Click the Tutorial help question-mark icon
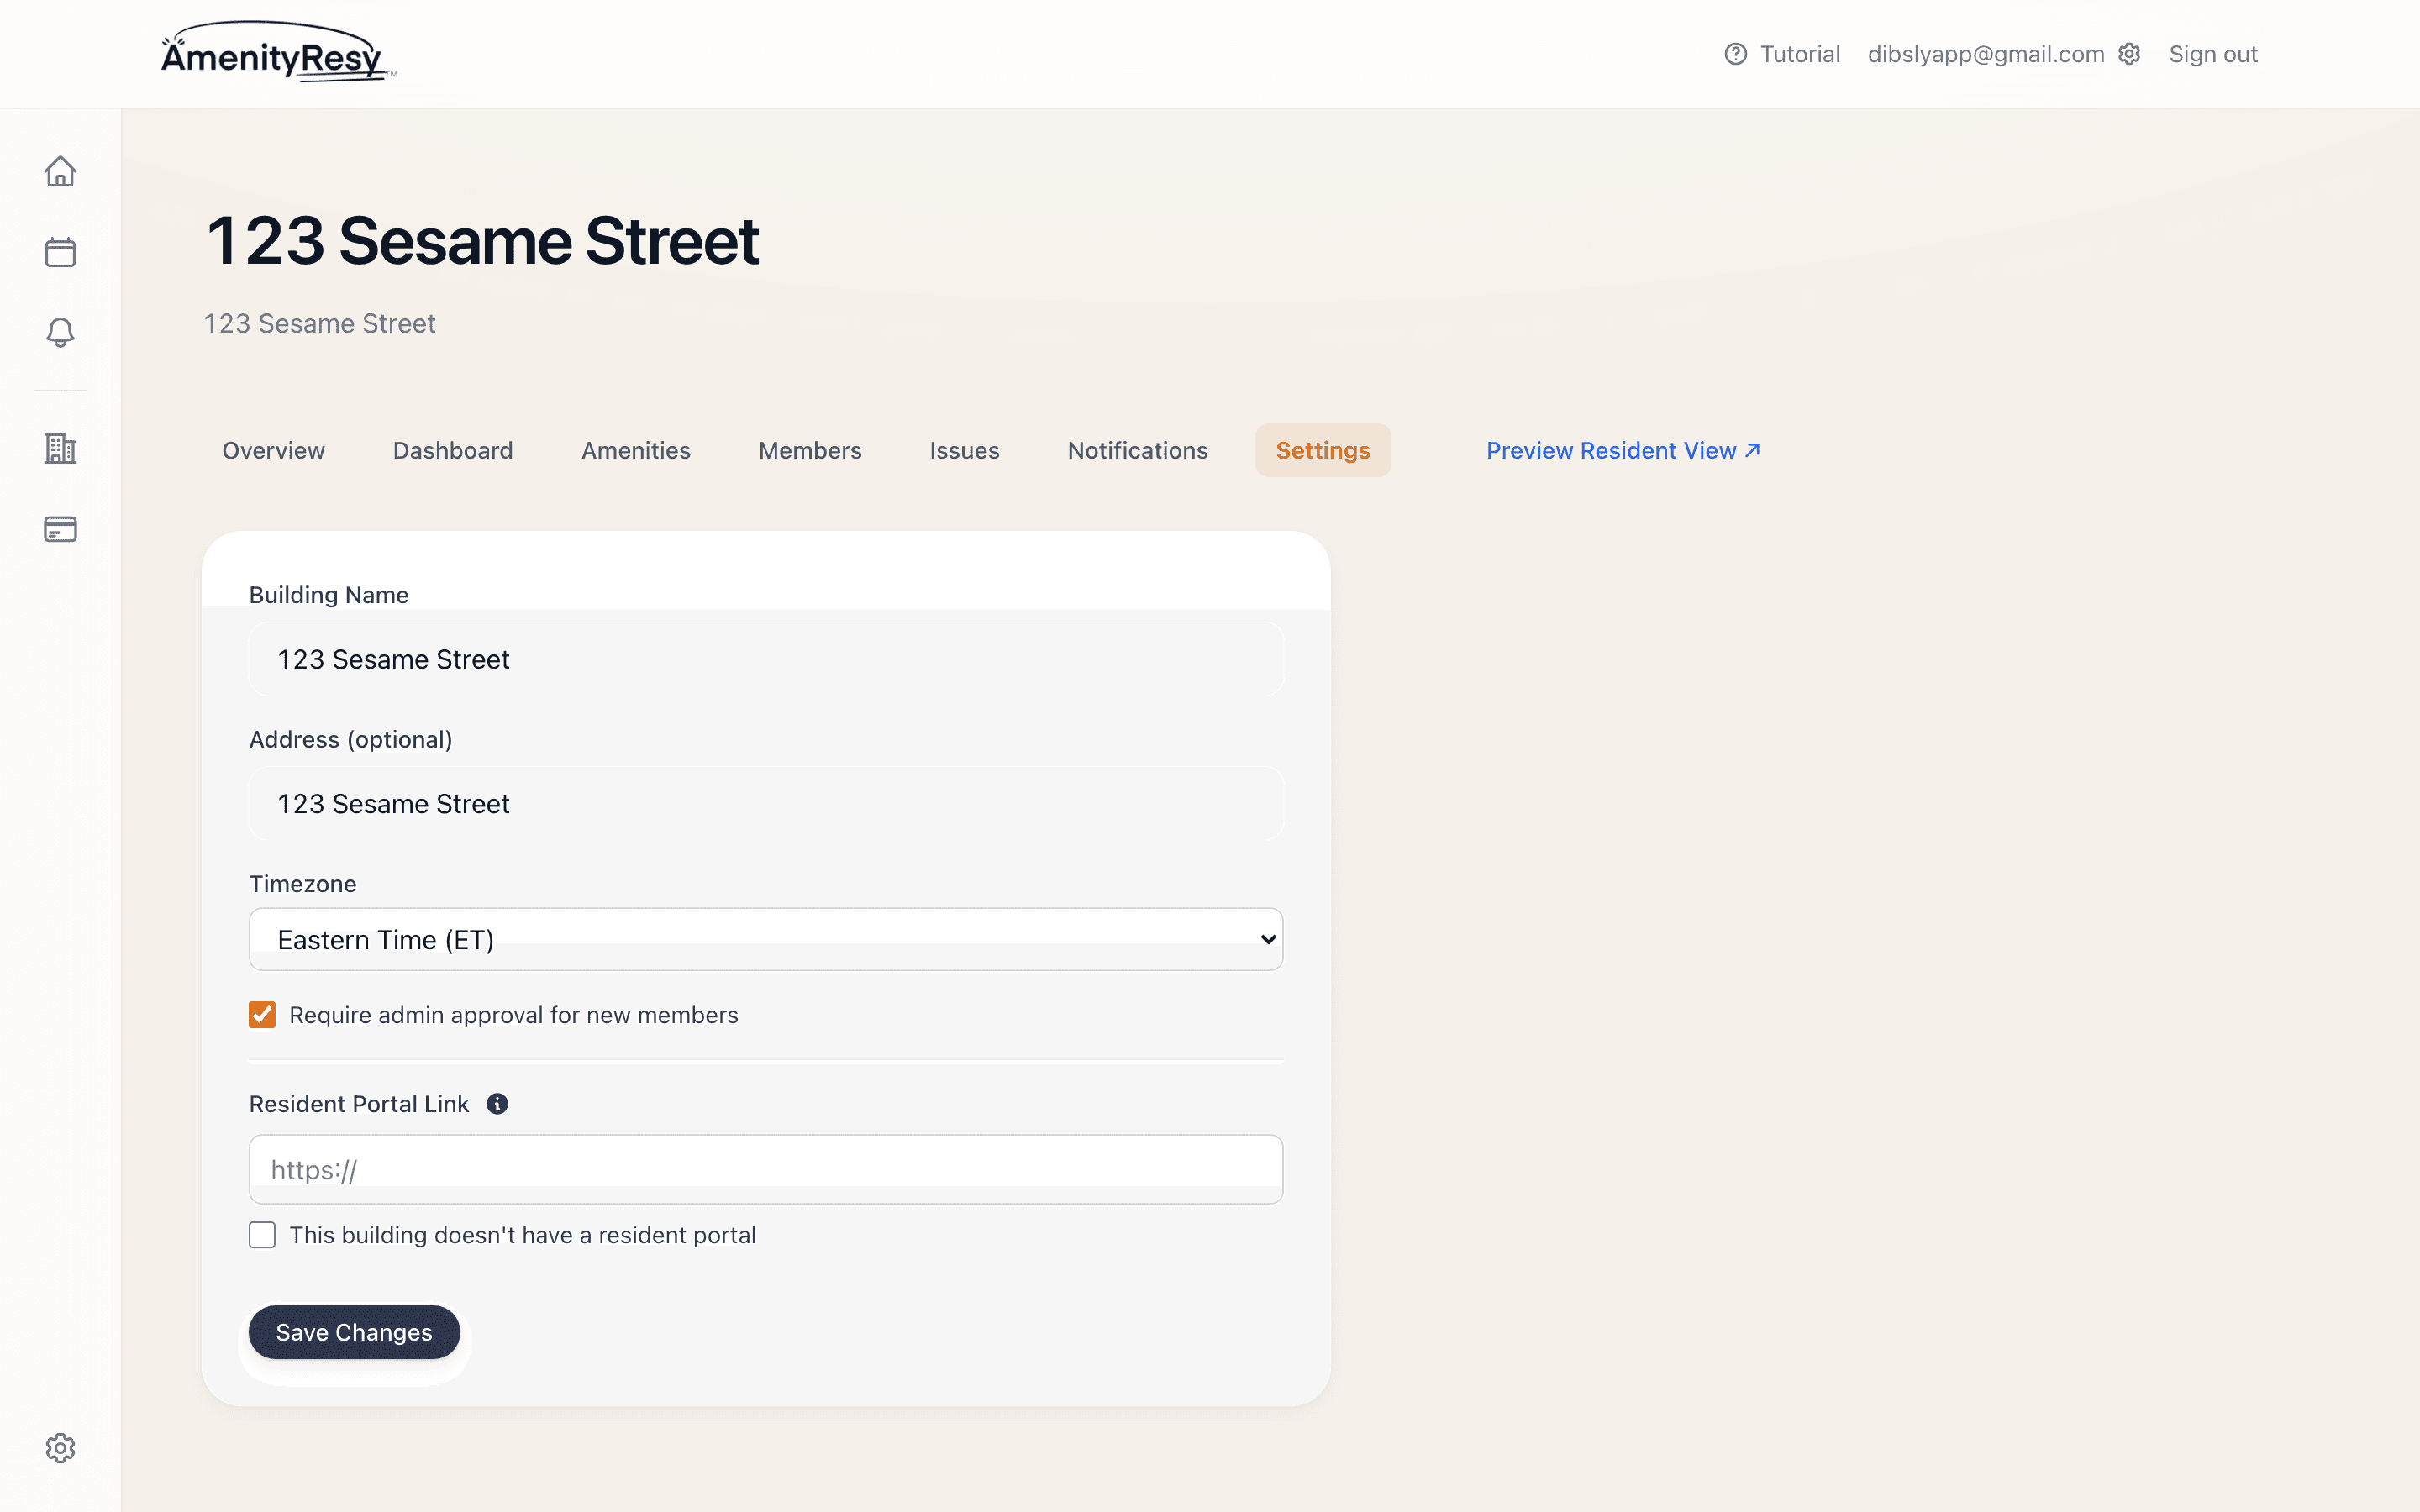Image resolution: width=2420 pixels, height=1512 pixels. point(1736,54)
